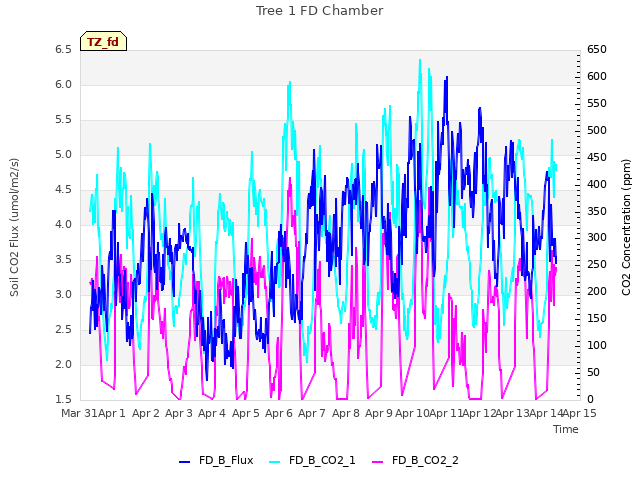Click the 500 right axis value
Screen dimensions: 640x480
point(597,130)
